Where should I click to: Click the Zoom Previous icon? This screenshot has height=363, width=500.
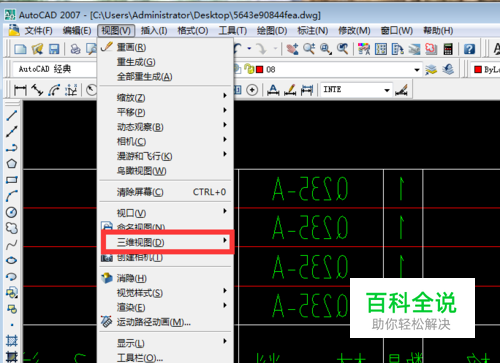(342, 49)
